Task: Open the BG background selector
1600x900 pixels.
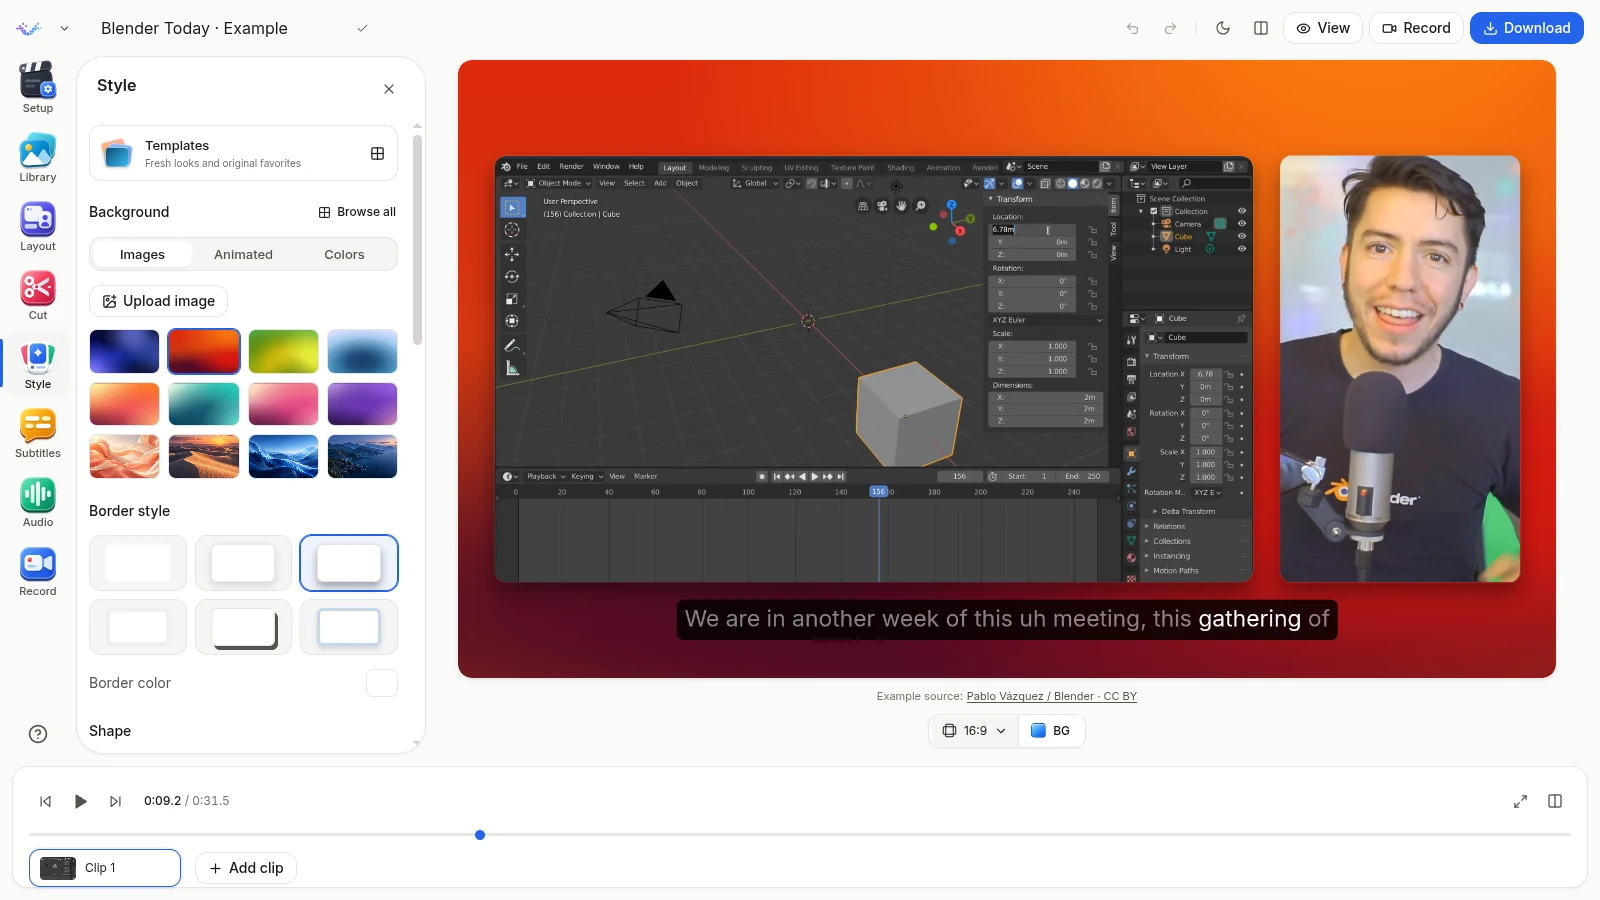Action: pos(1051,731)
